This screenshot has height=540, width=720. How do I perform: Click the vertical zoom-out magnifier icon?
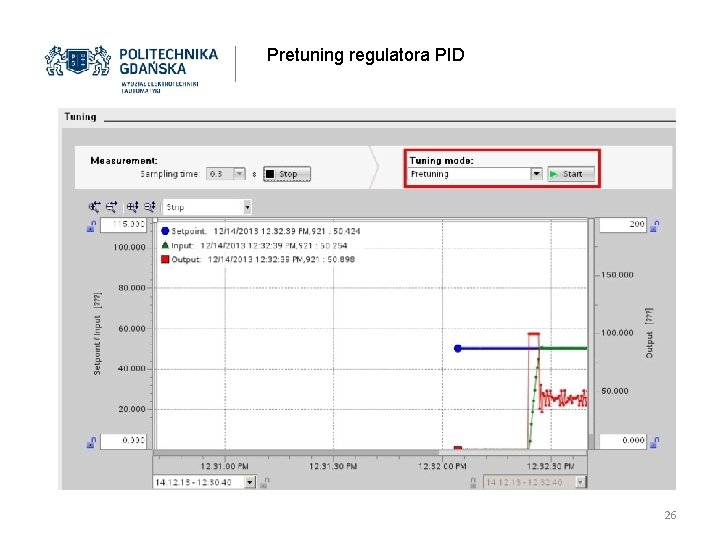[150, 207]
